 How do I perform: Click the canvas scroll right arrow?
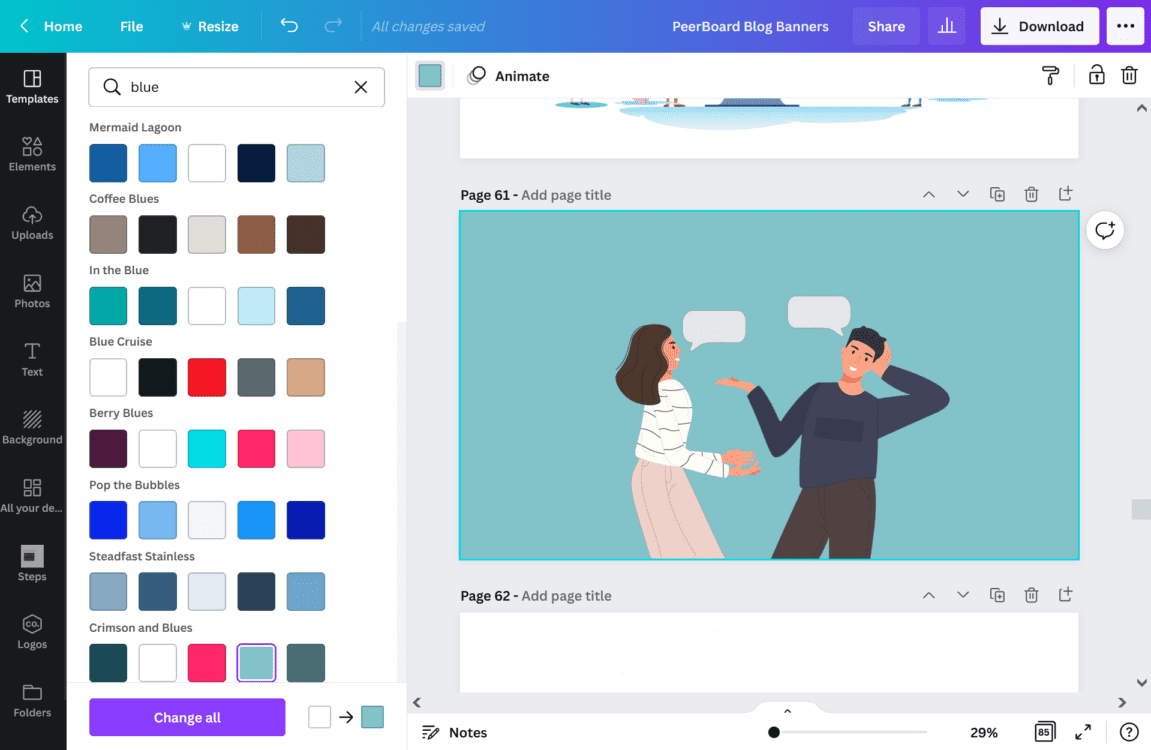click(1122, 702)
